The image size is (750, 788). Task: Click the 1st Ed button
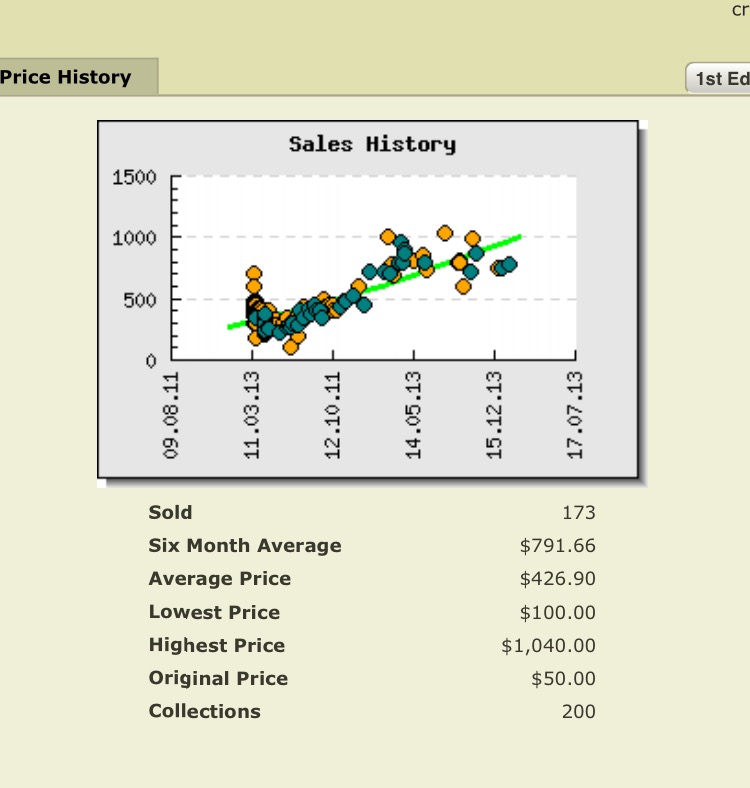coord(719,78)
